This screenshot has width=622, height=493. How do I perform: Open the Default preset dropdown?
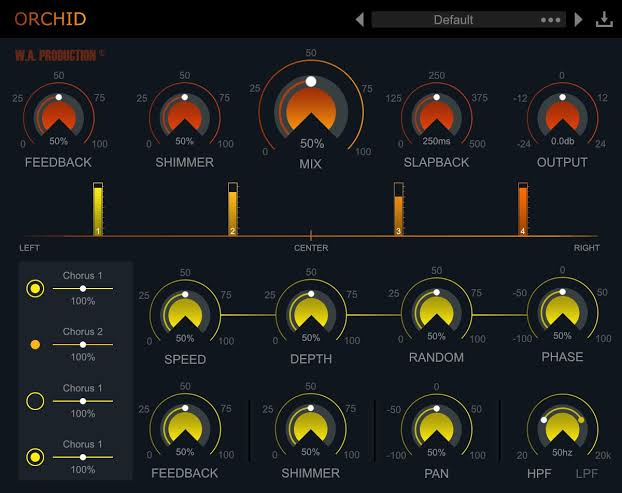(453, 20)
